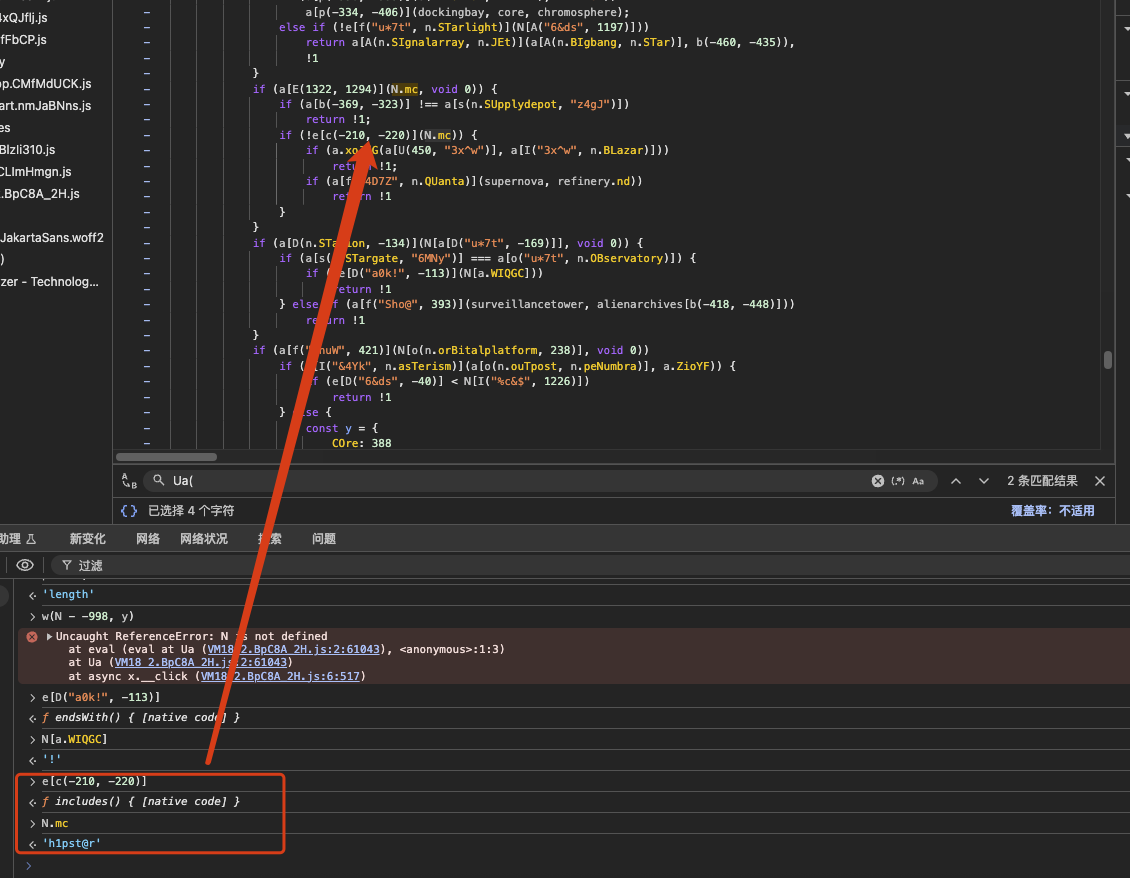Open the 网络状况 drawer tab
This screenshot has width=1130, height=878.
point(204,539)
